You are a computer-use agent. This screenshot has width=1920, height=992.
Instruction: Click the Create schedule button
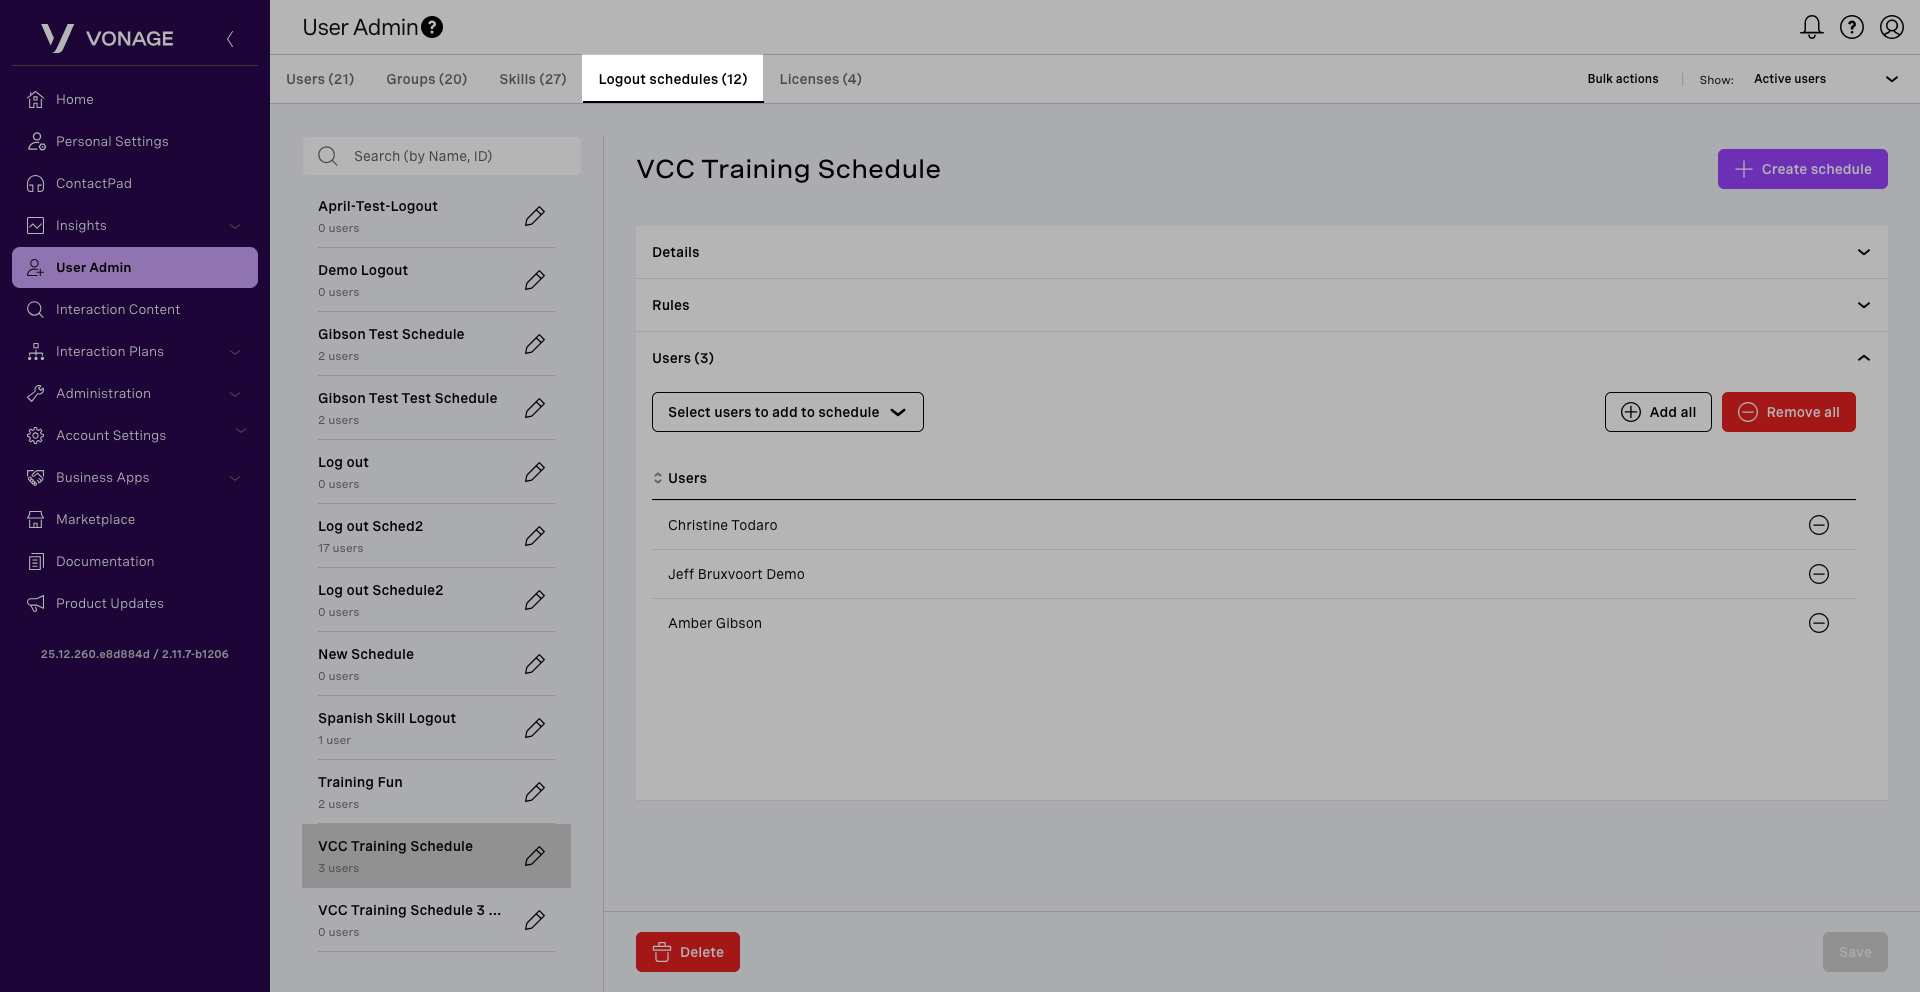1802,169
